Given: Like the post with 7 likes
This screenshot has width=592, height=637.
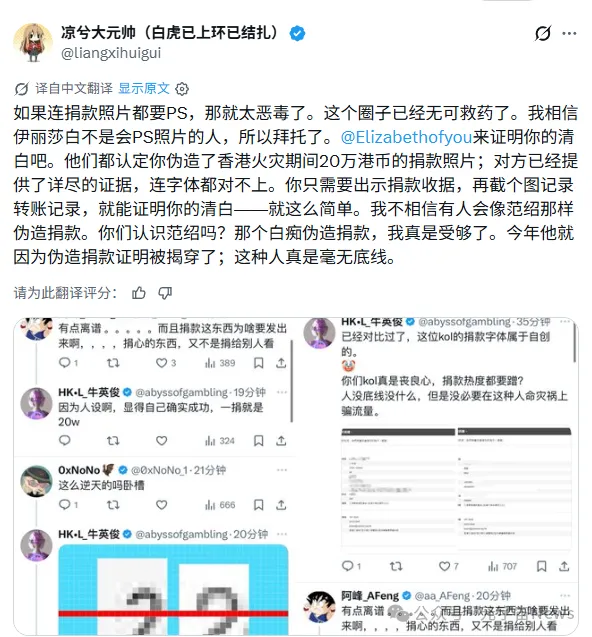Looking at the screenshot, I should coord(445,566).
